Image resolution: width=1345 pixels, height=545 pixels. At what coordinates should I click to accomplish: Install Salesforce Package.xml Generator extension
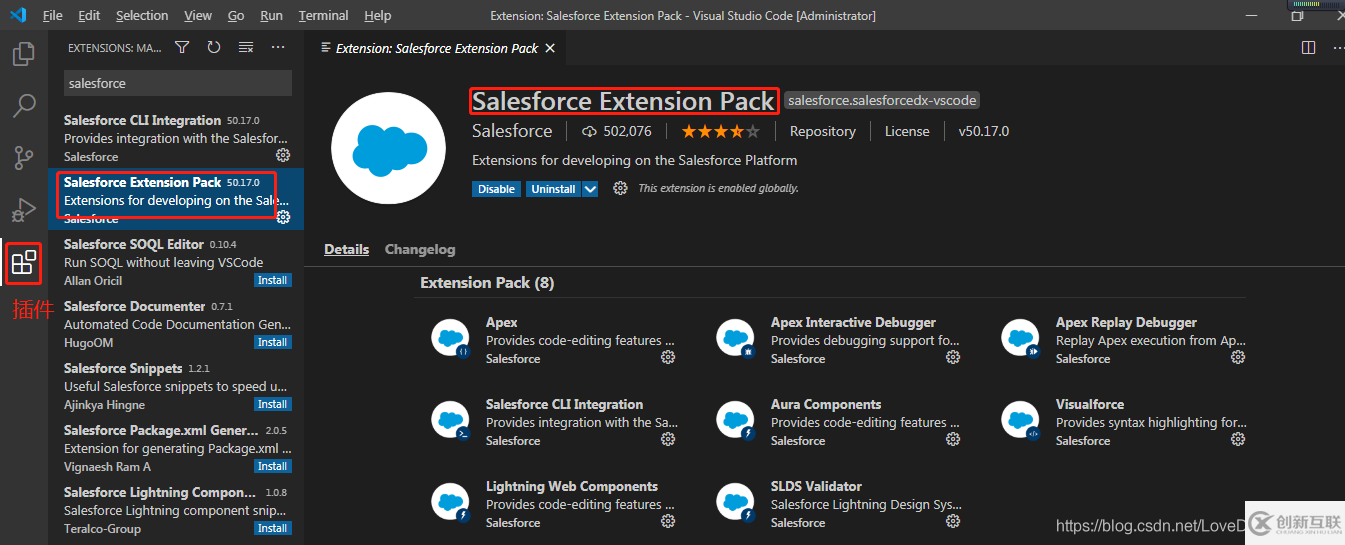tap(272, 466)
